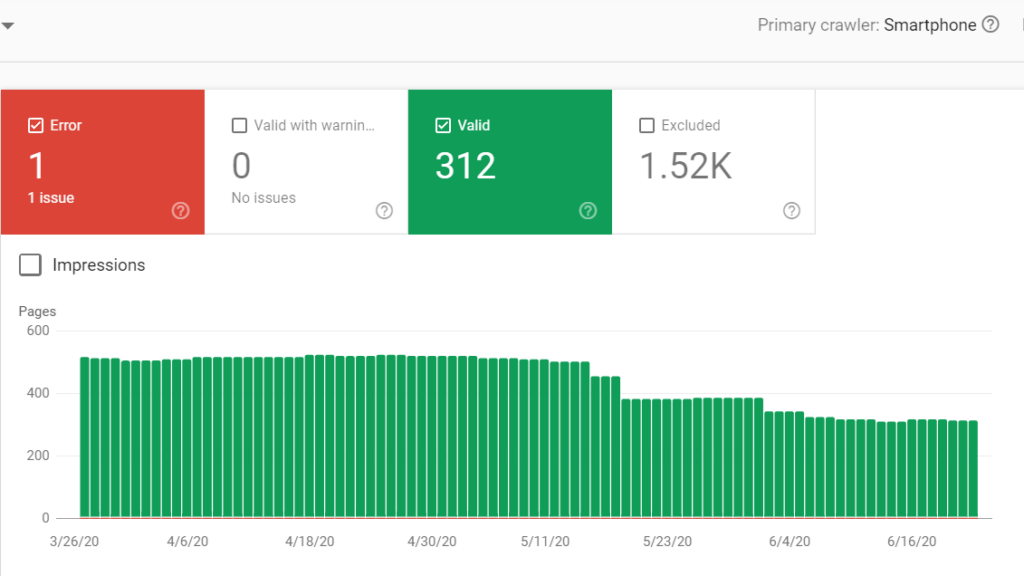Select the Valid count of 312
The image size is (1024, 576).
click(x=465, y=166)
